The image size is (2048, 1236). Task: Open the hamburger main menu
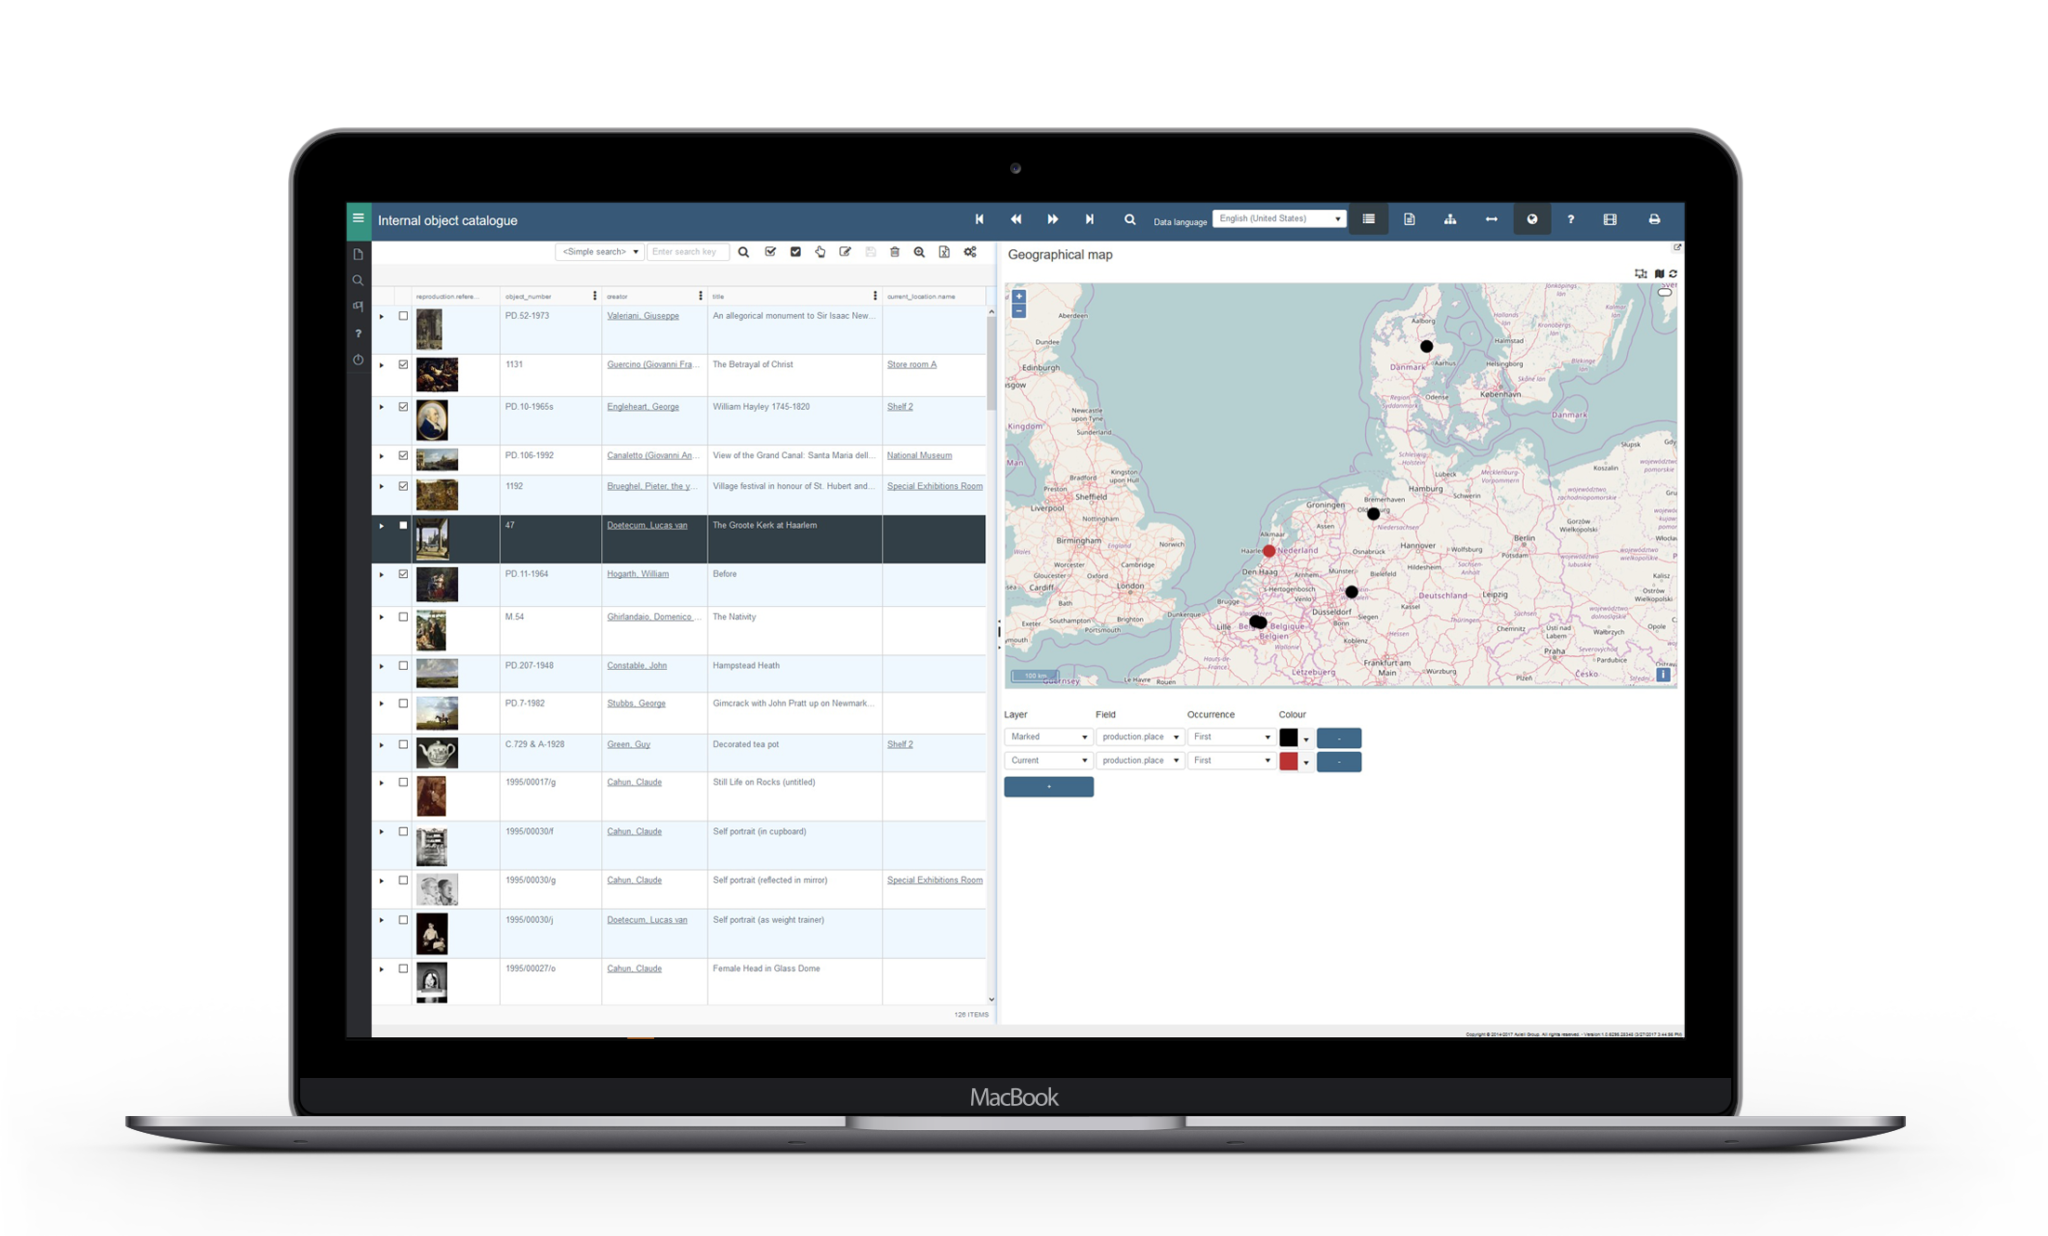tap(358, 219)
